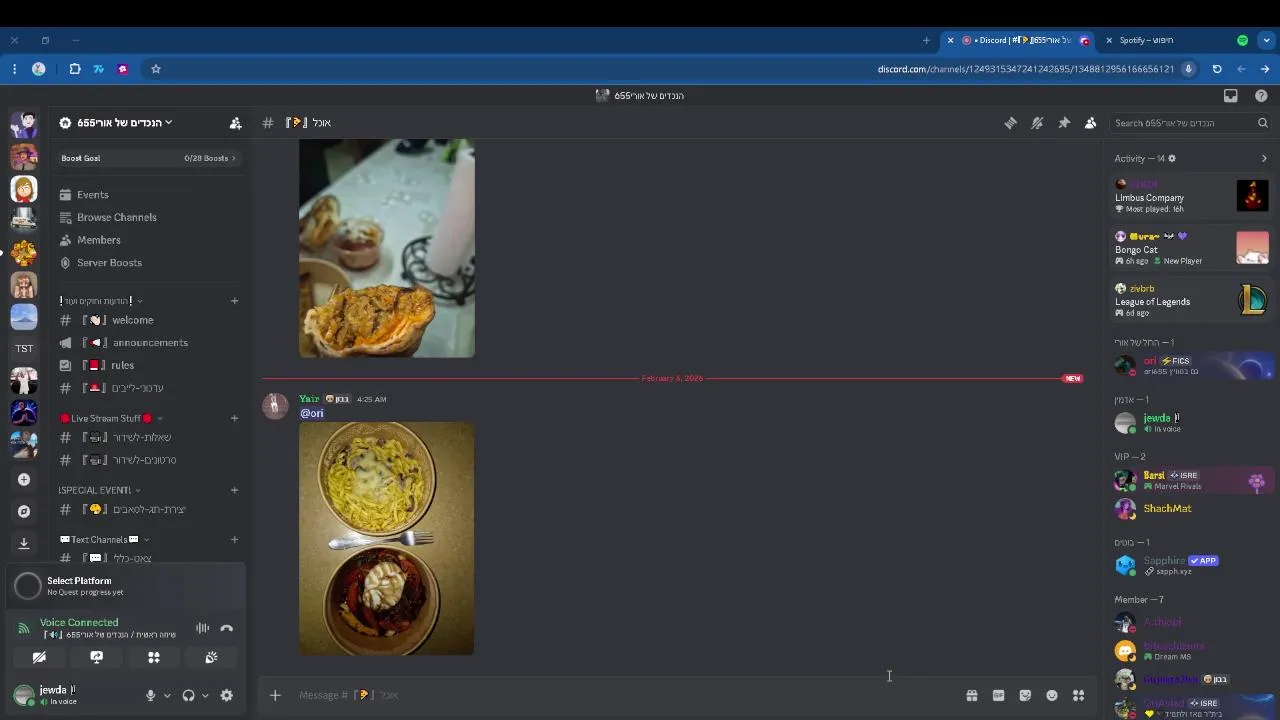Add channel to Text Channels category
Viewport: 1280px width, 720px height.
(234, 540)
